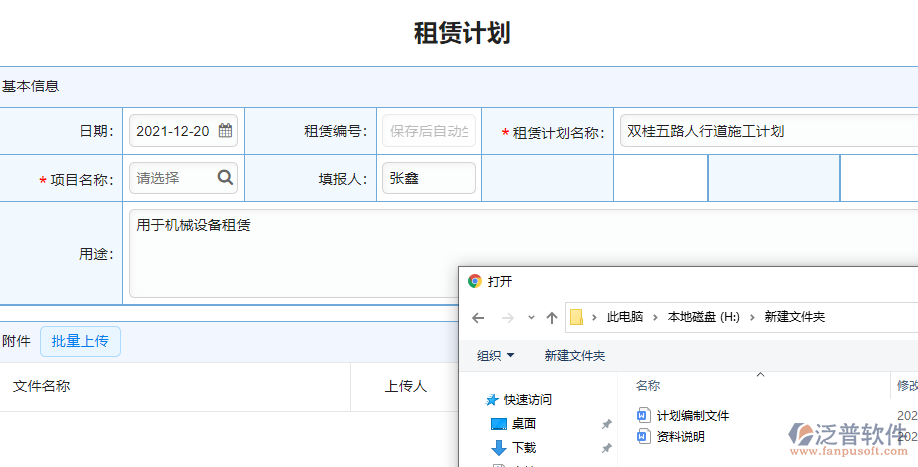Click the forward arrow in file dialog

point(507,318)
